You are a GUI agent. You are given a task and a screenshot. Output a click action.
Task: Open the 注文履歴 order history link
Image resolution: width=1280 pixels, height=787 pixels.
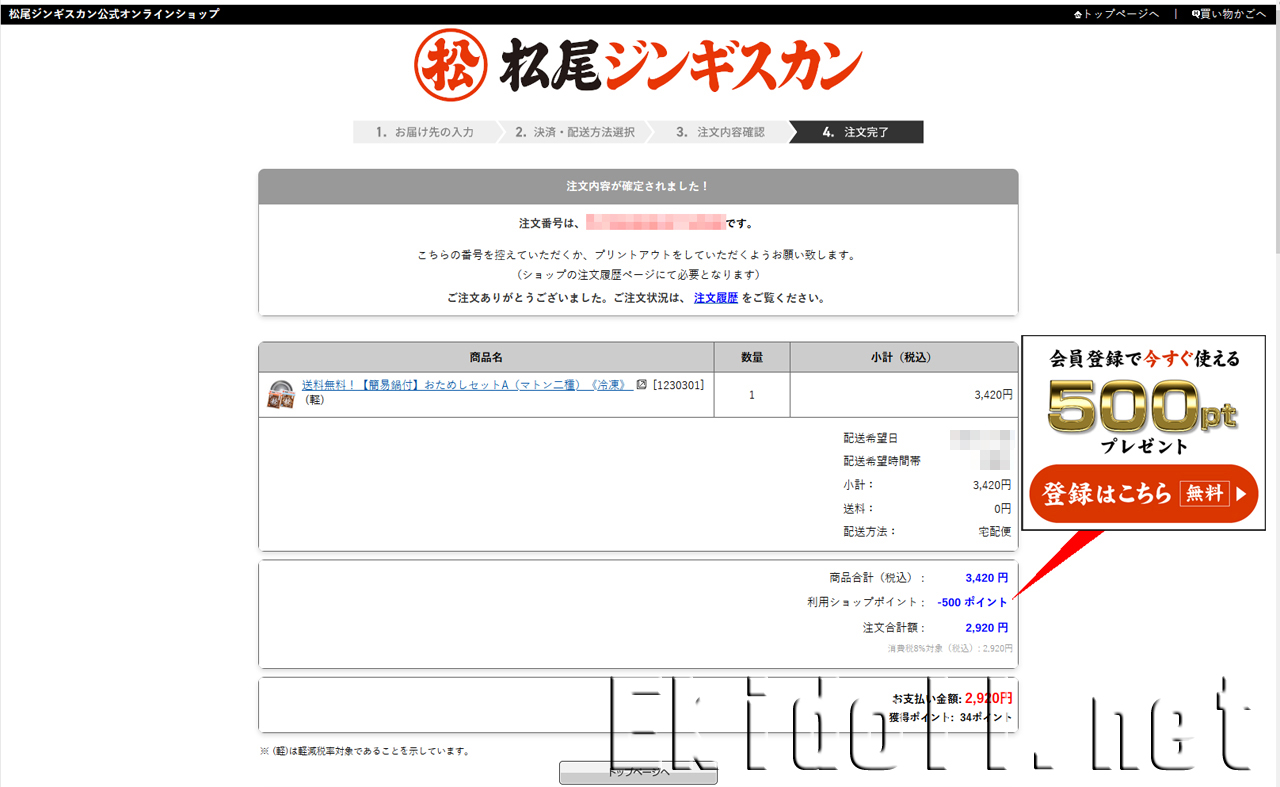(x=716, y=298)
